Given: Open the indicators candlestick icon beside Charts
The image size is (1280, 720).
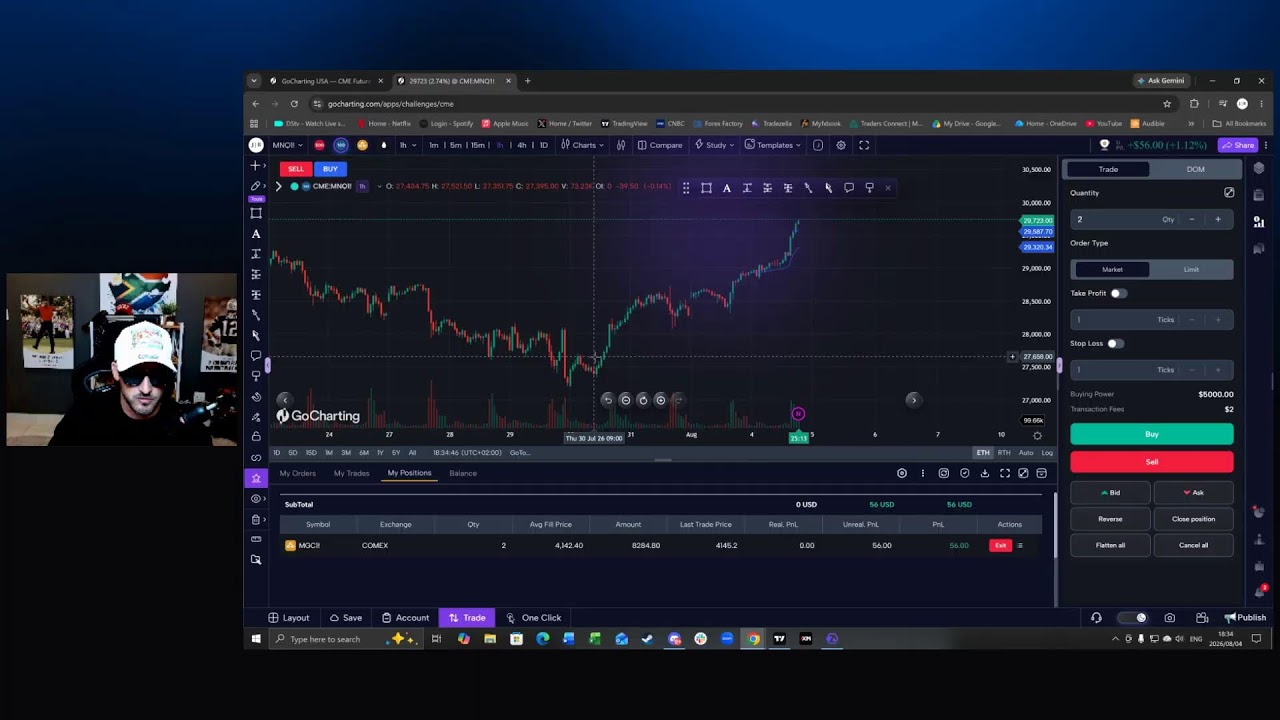Looking at the screenshot, I should pyautogui.click(x=621, y=145).
